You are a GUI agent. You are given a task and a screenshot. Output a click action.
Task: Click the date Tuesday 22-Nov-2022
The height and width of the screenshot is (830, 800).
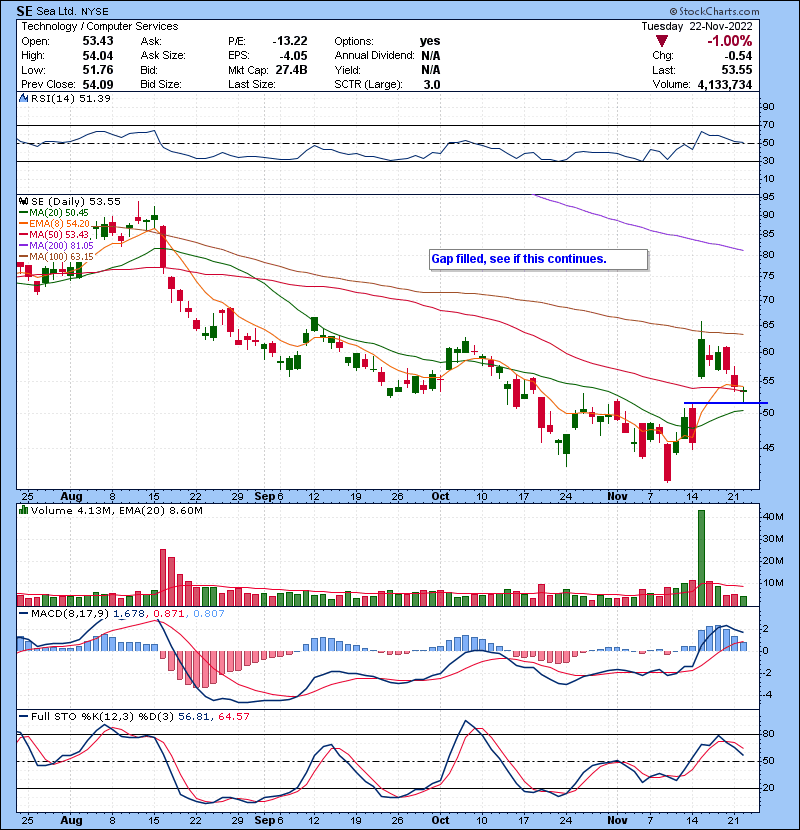coord(697,26)
